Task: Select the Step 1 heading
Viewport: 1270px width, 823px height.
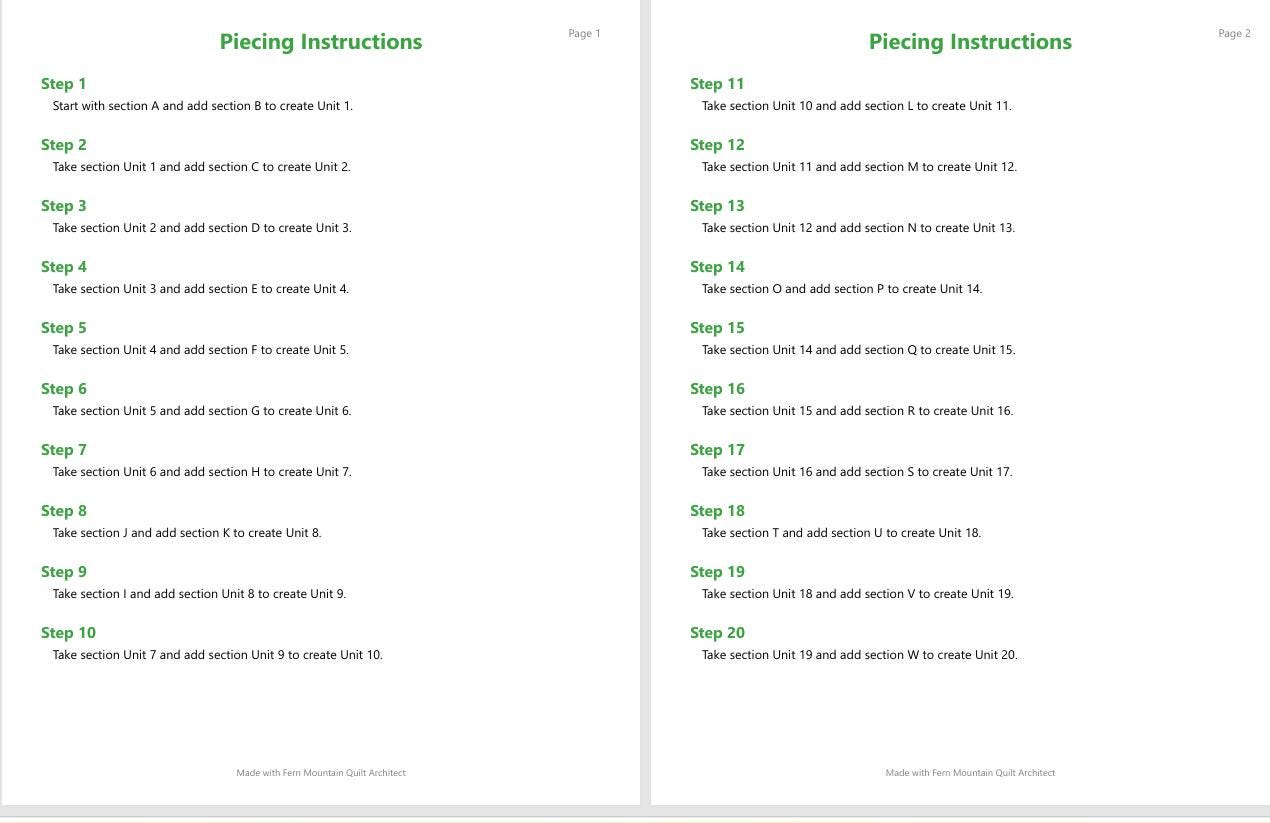Action: coord(64,84)
